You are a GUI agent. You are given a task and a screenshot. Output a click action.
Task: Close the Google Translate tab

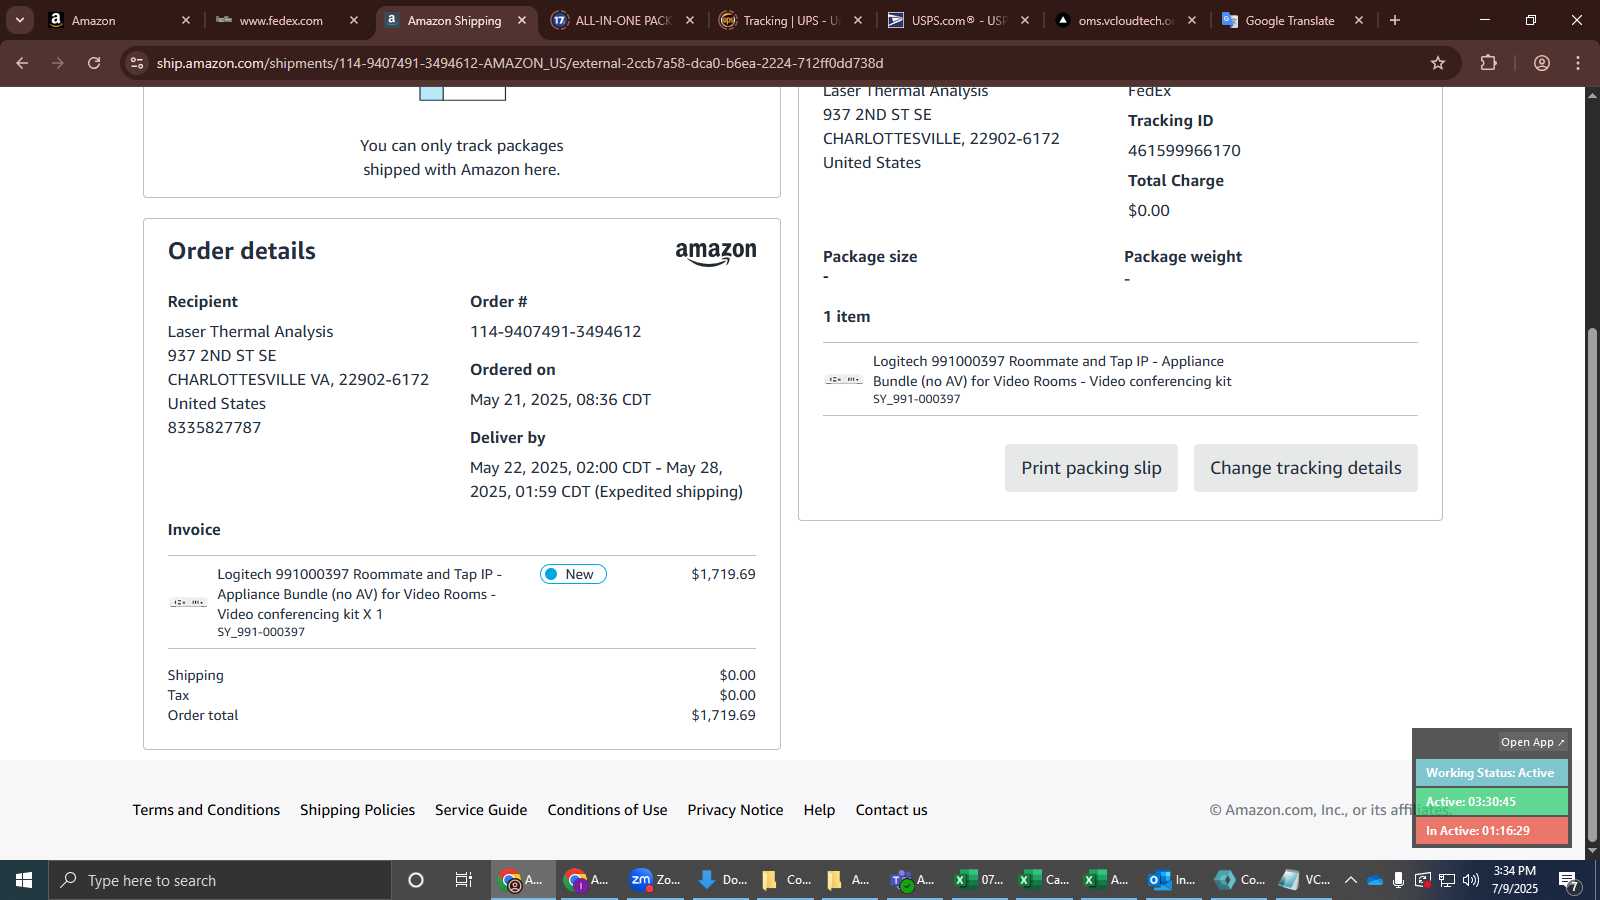[1359, 20]
